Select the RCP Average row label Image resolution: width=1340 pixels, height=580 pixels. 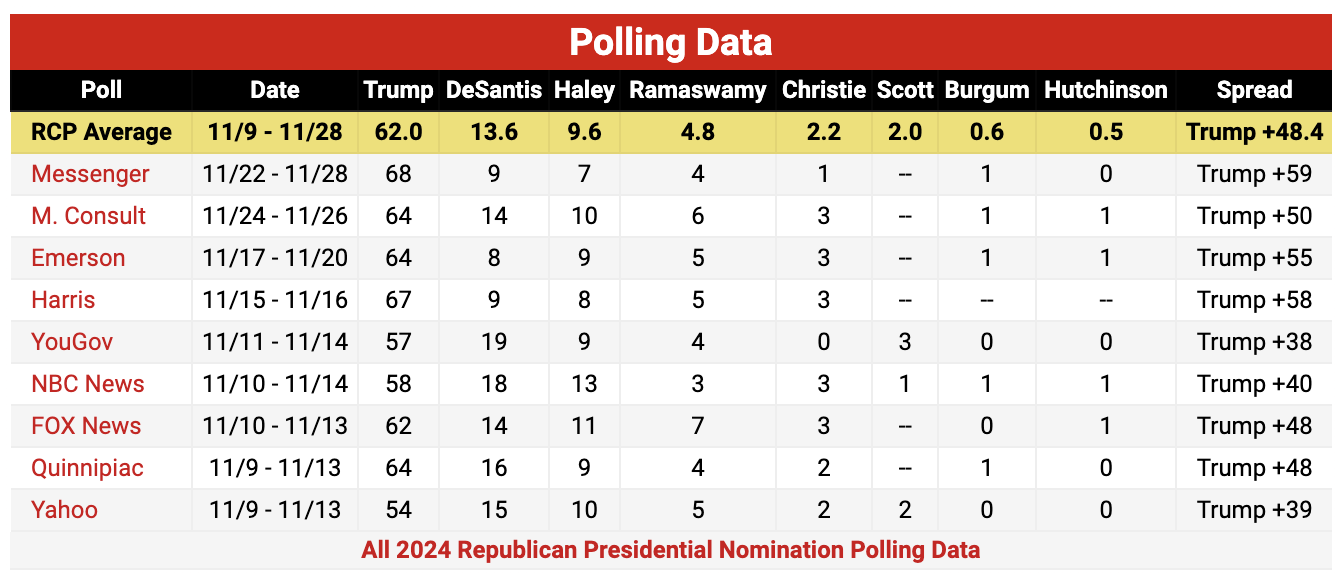tap(101, 132)
